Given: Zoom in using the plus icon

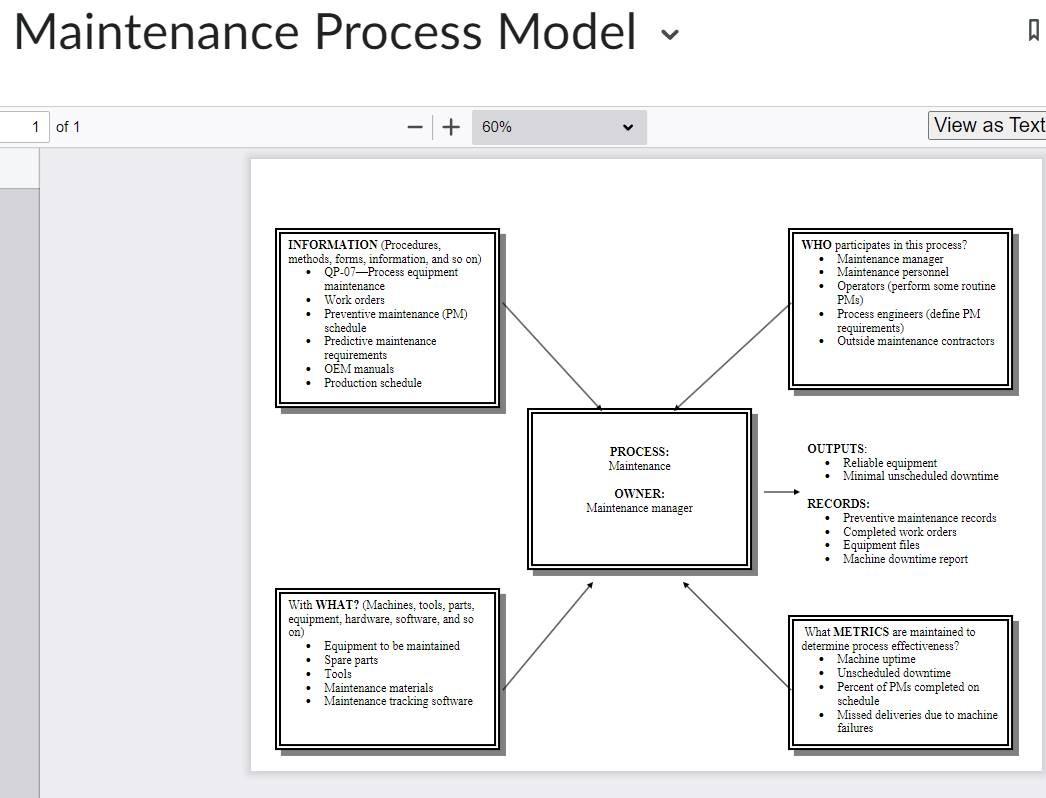Looking at the screenshot, I should (x=450, y=126).
